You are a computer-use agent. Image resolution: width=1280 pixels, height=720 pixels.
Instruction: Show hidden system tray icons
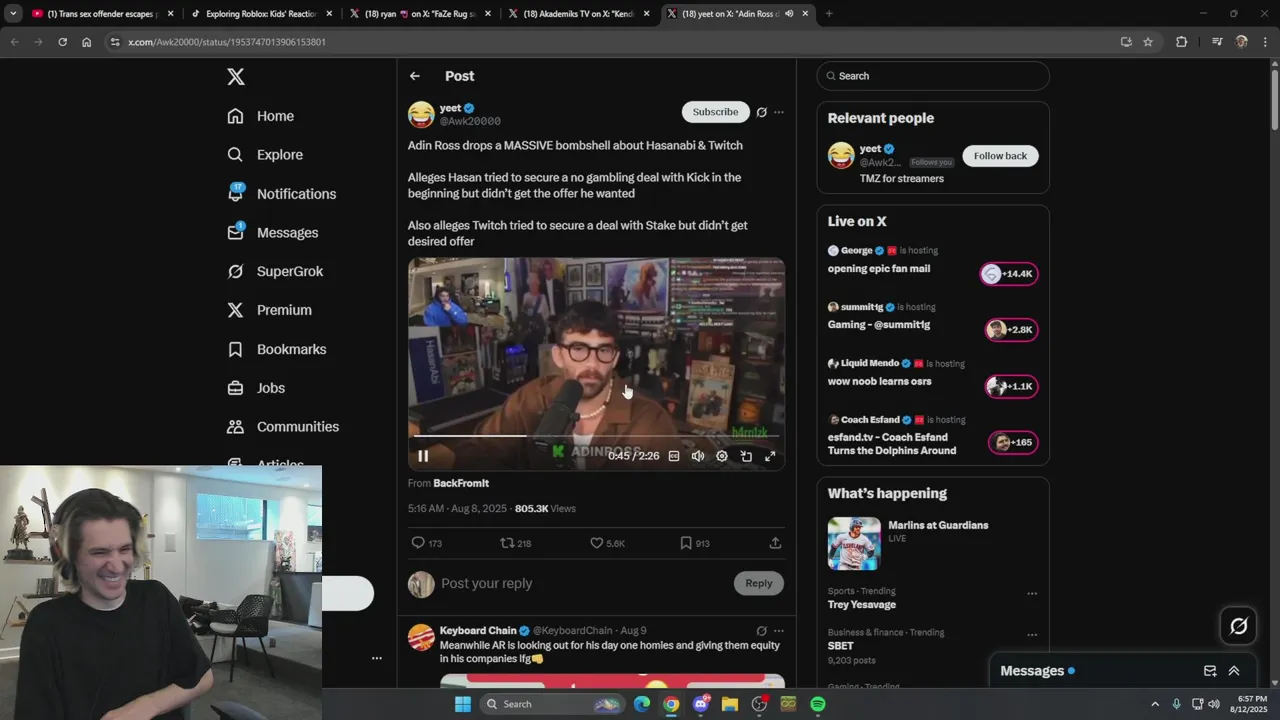pos(1155,704)
